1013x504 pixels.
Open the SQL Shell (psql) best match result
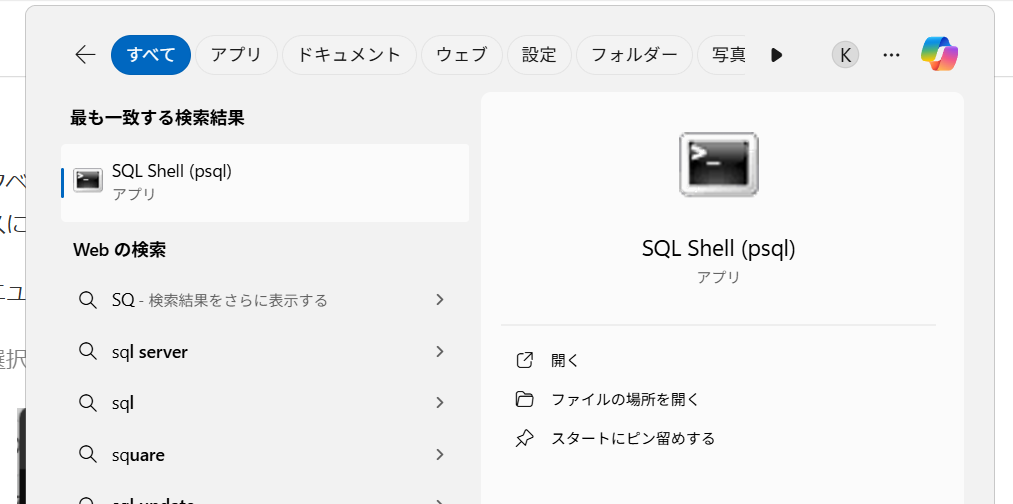pos(265,181)
